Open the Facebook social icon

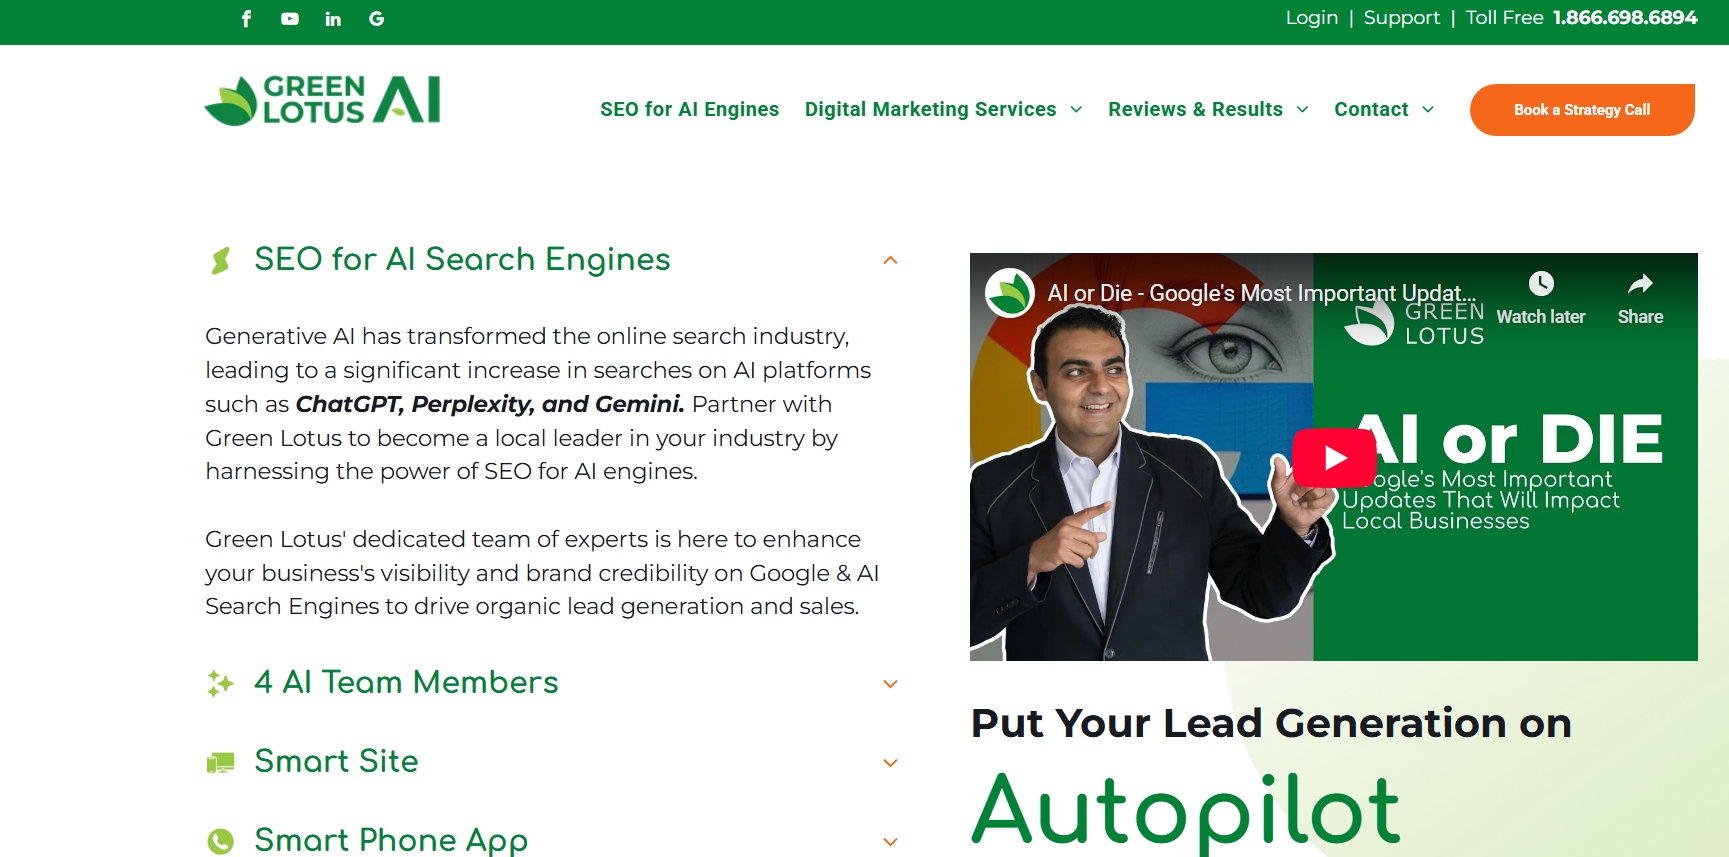click(246, 19)
